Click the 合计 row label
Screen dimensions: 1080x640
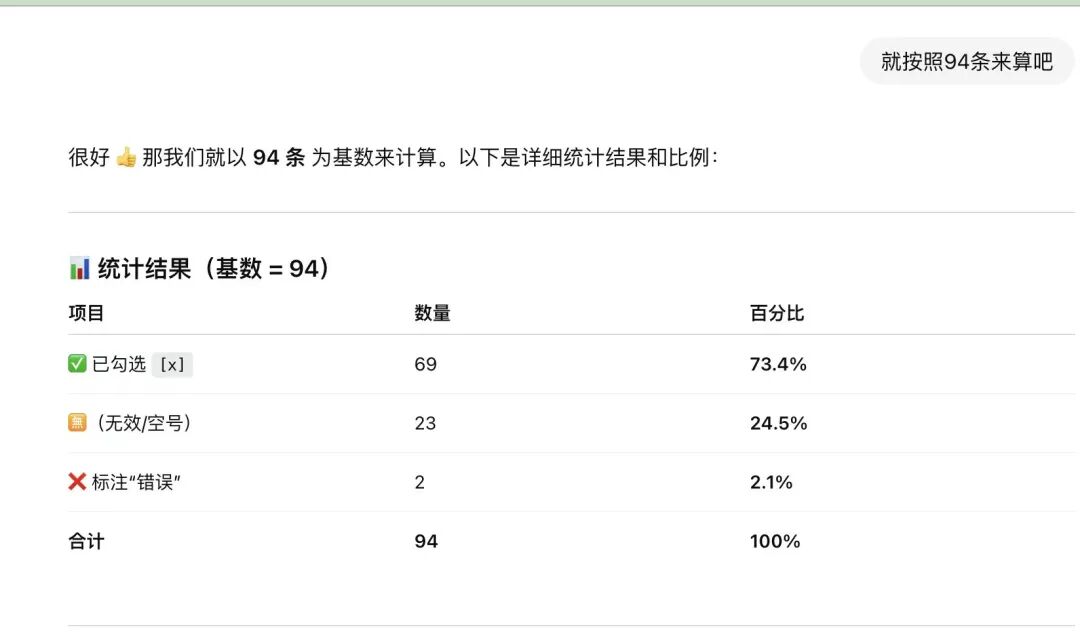86,541
